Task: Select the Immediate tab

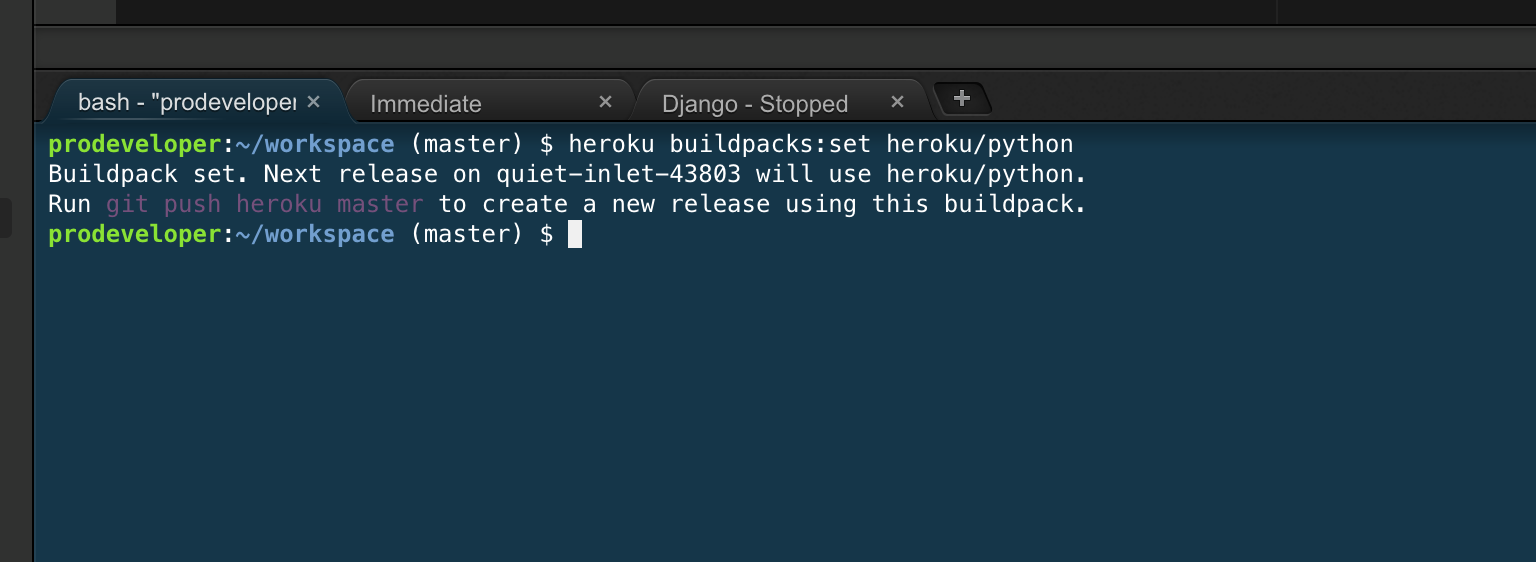Action: click(426, 104)
